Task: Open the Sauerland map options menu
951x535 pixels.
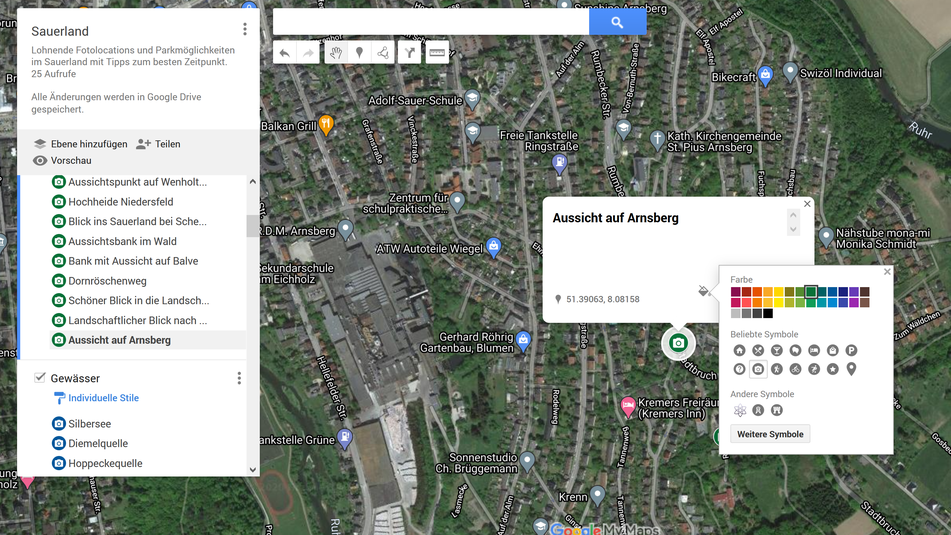Action: pos(245,29)
